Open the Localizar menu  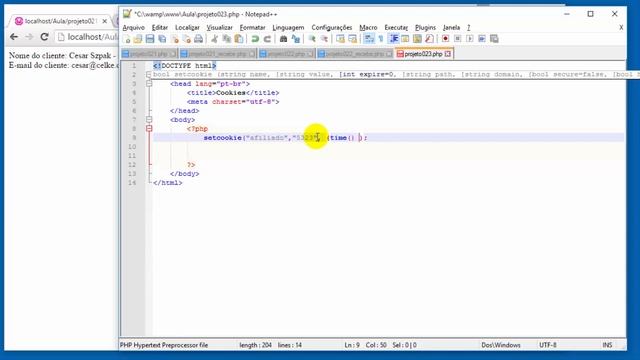[187, 27]
